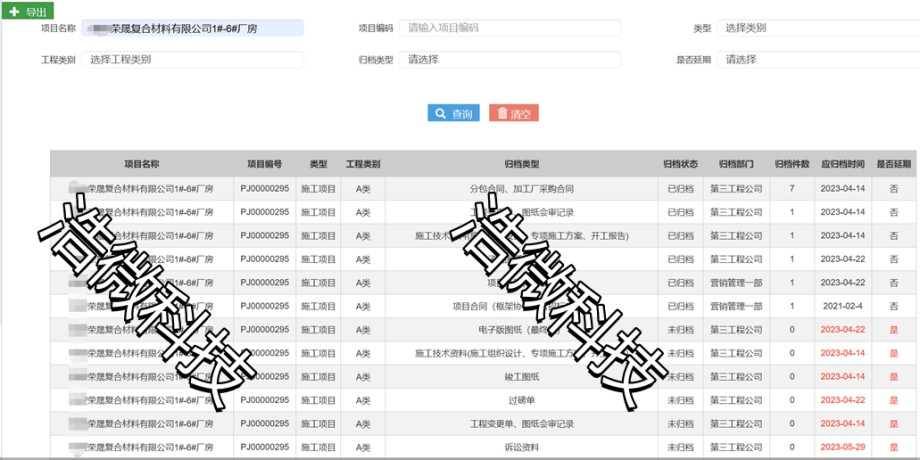Click PJ00000295 in the 分包合同、加工厂采购合同 row
920x460 pixels.
pos(265,188)
